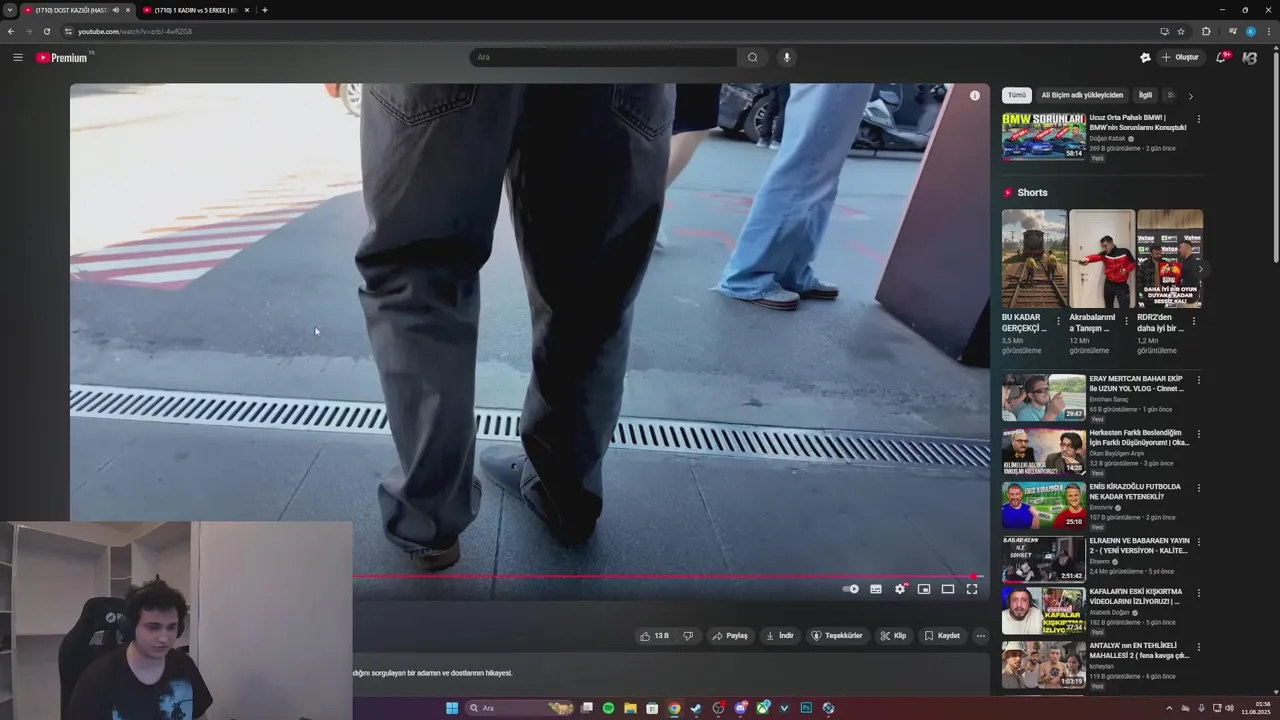Select the İlgili filter chip
Screen dimensions: 1280x720
pyautogui.click(x=1145, y=95)
